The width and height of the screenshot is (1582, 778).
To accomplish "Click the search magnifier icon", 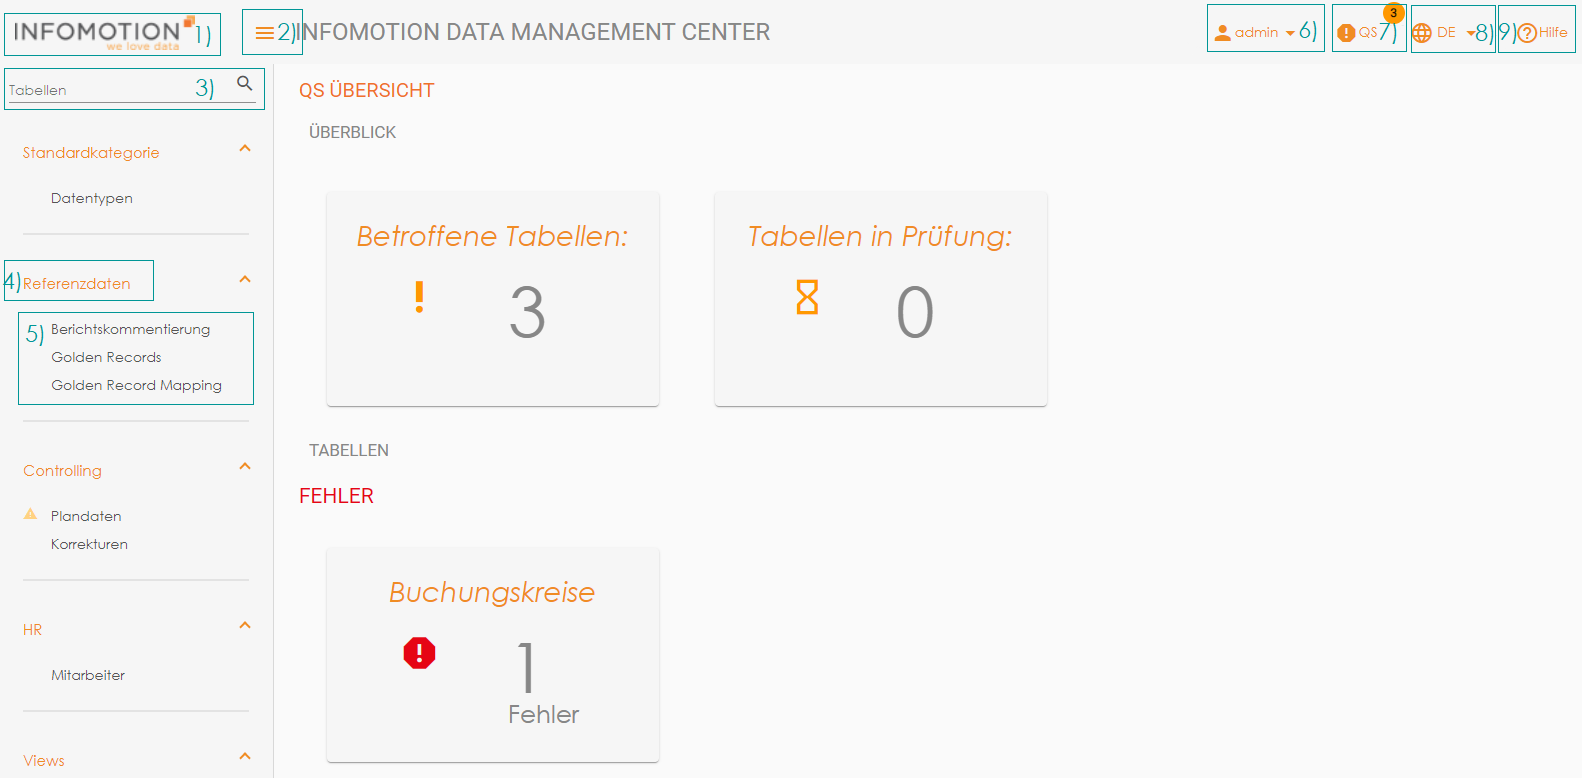I will (245, 84).
